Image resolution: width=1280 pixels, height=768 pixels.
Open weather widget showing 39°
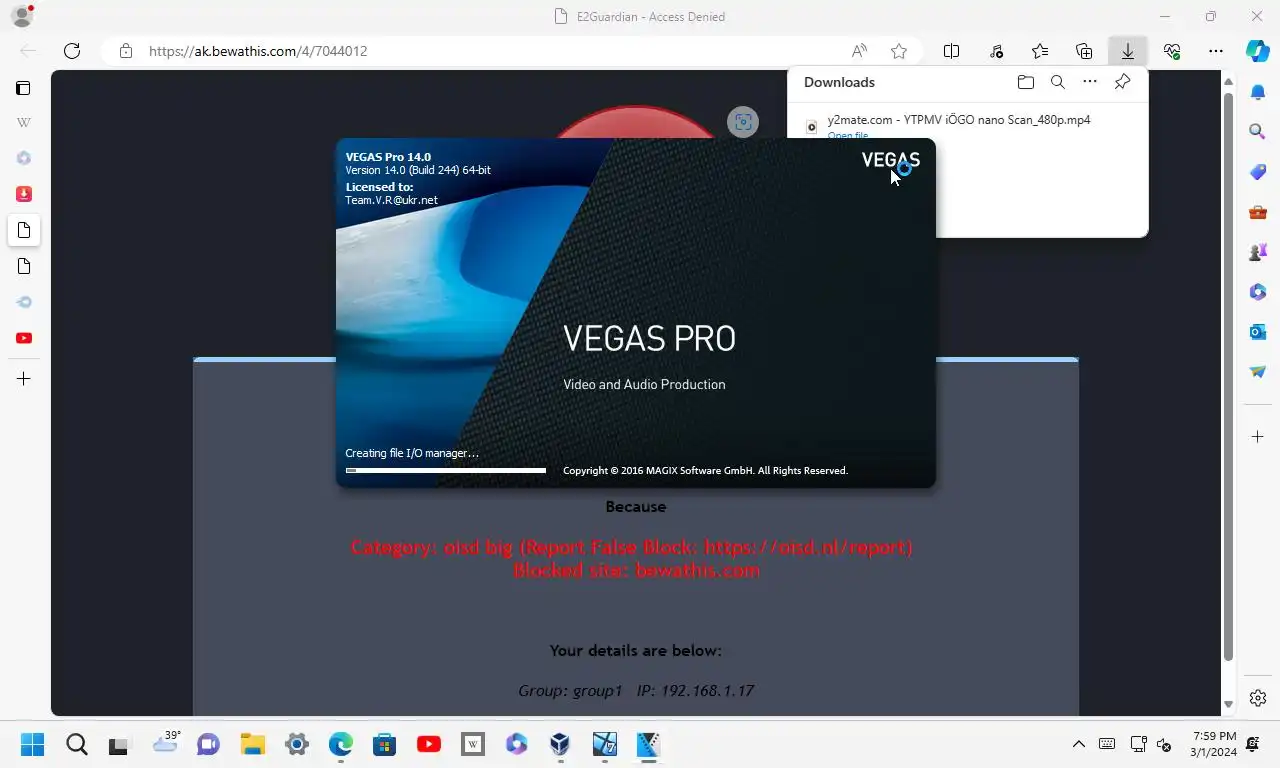pyautogui.click(x=166, y=742)
